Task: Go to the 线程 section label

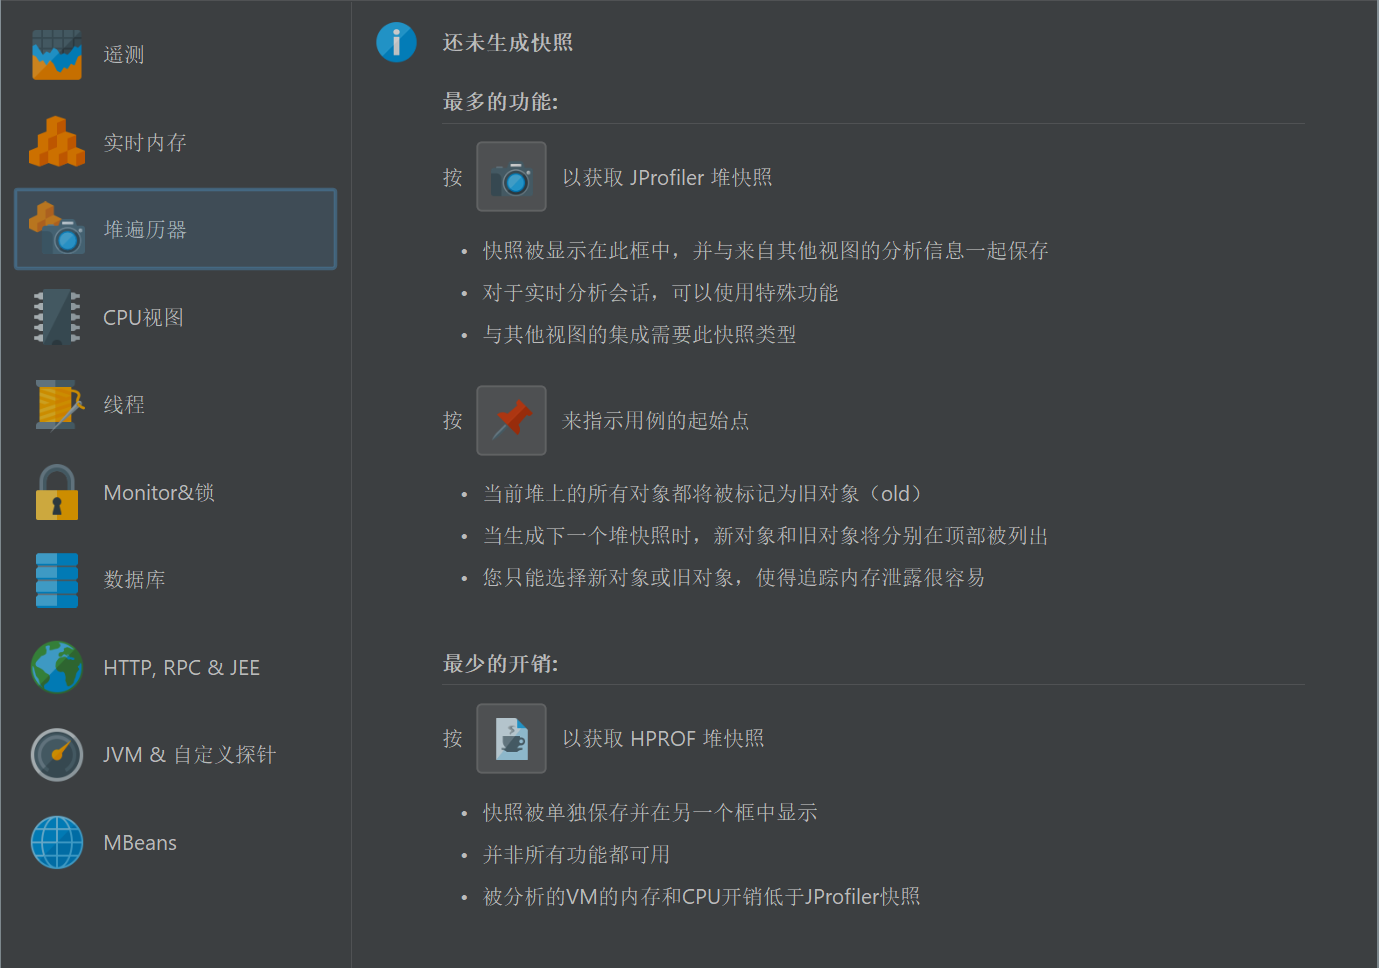Action: pyautogui.click(x=124, y=405)
